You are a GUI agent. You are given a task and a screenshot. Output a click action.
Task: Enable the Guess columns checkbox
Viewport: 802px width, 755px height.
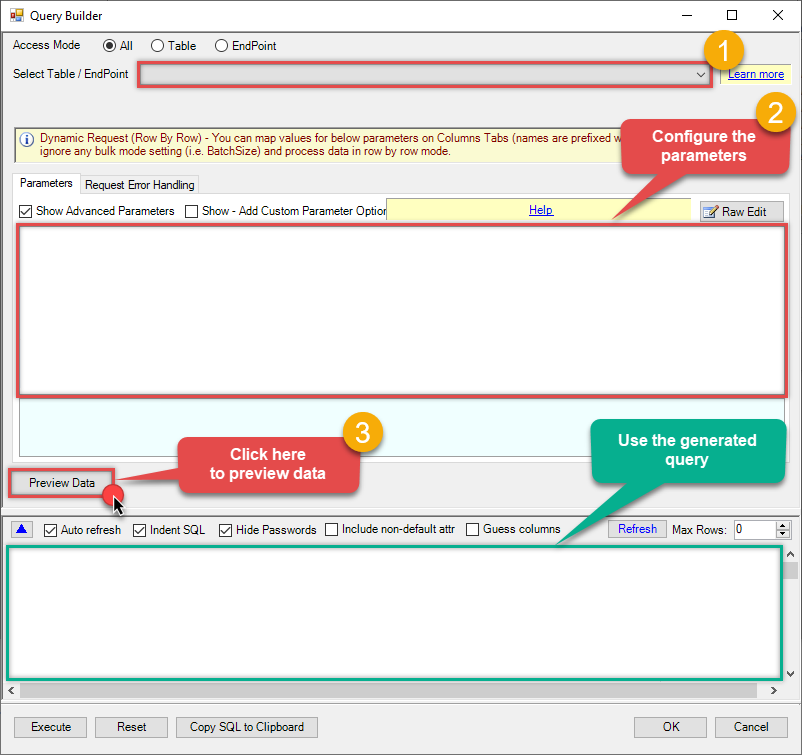(474, 530)
